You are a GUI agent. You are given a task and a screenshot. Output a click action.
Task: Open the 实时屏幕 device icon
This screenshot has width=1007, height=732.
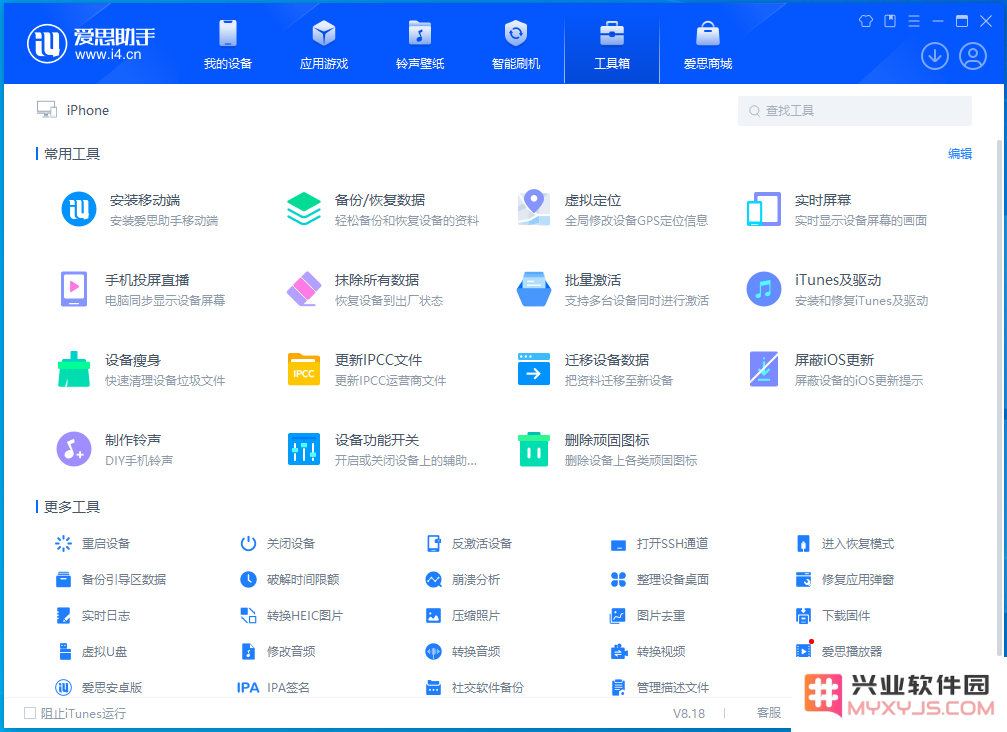click(764, 209)
